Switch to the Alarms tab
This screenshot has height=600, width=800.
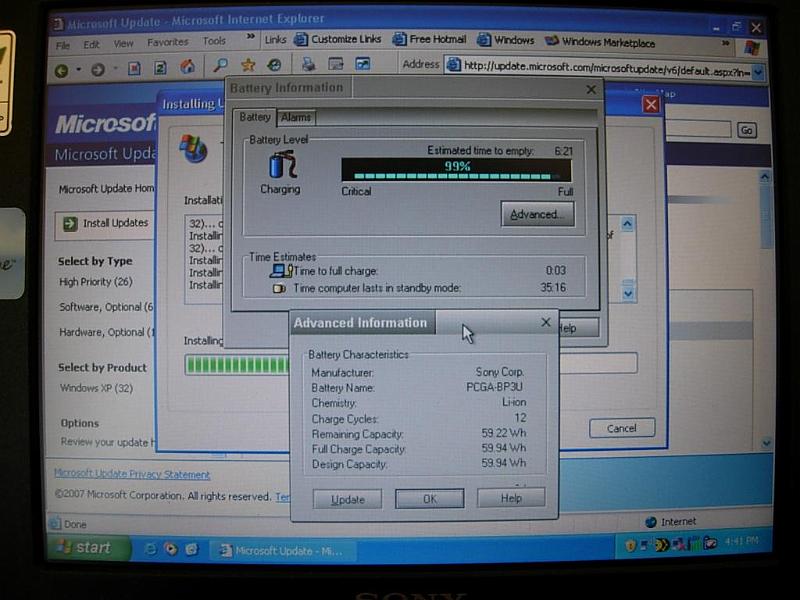296,118
